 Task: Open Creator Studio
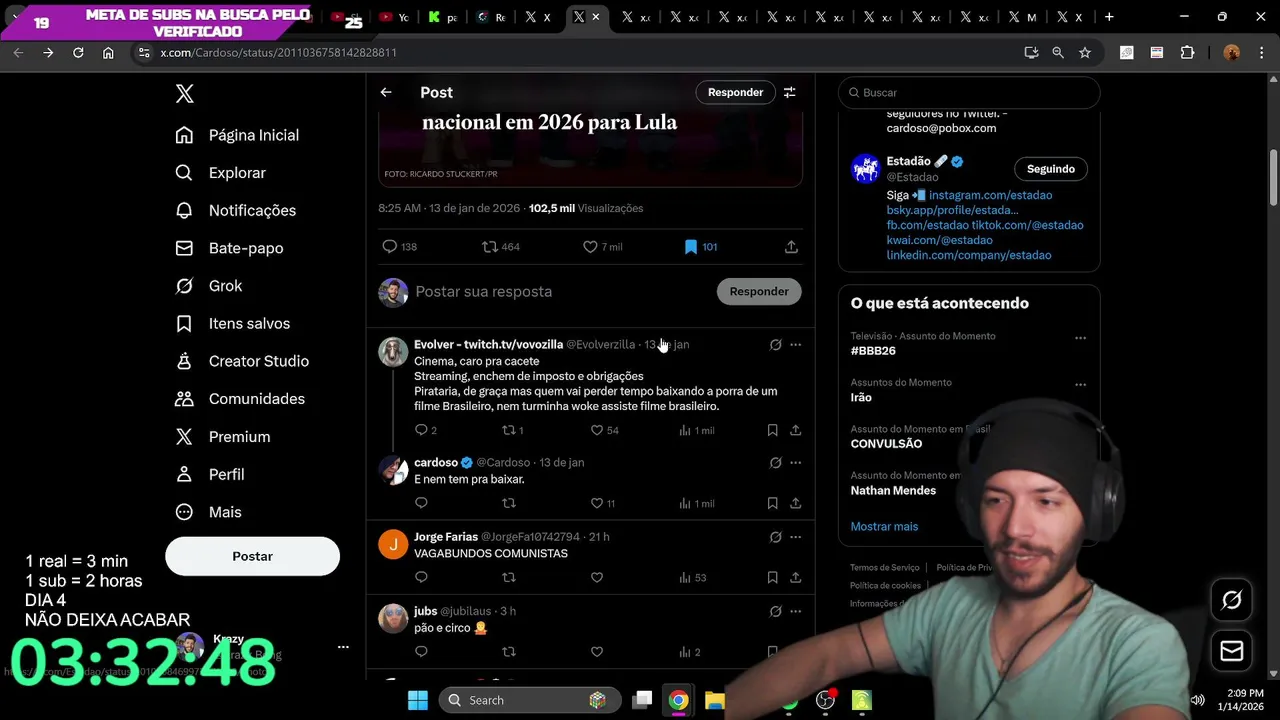(x=242, y=361)
